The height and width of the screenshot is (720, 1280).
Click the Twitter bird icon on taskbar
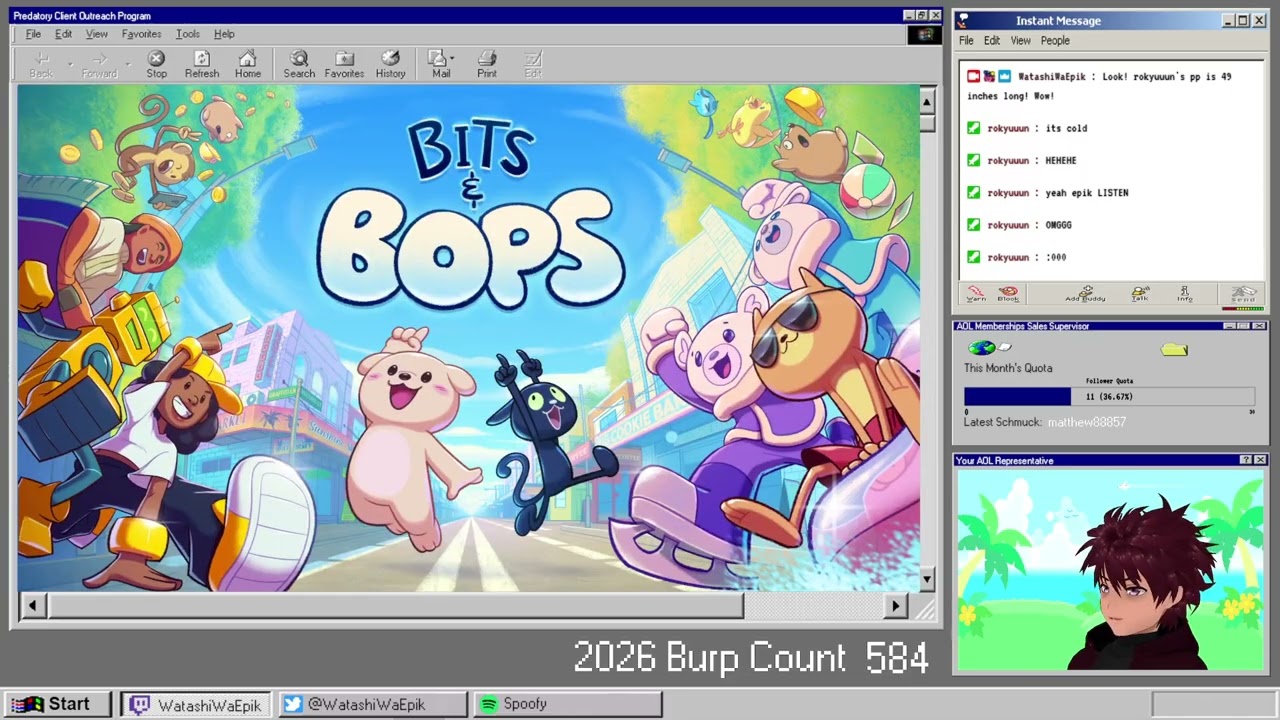coord(292,705)
